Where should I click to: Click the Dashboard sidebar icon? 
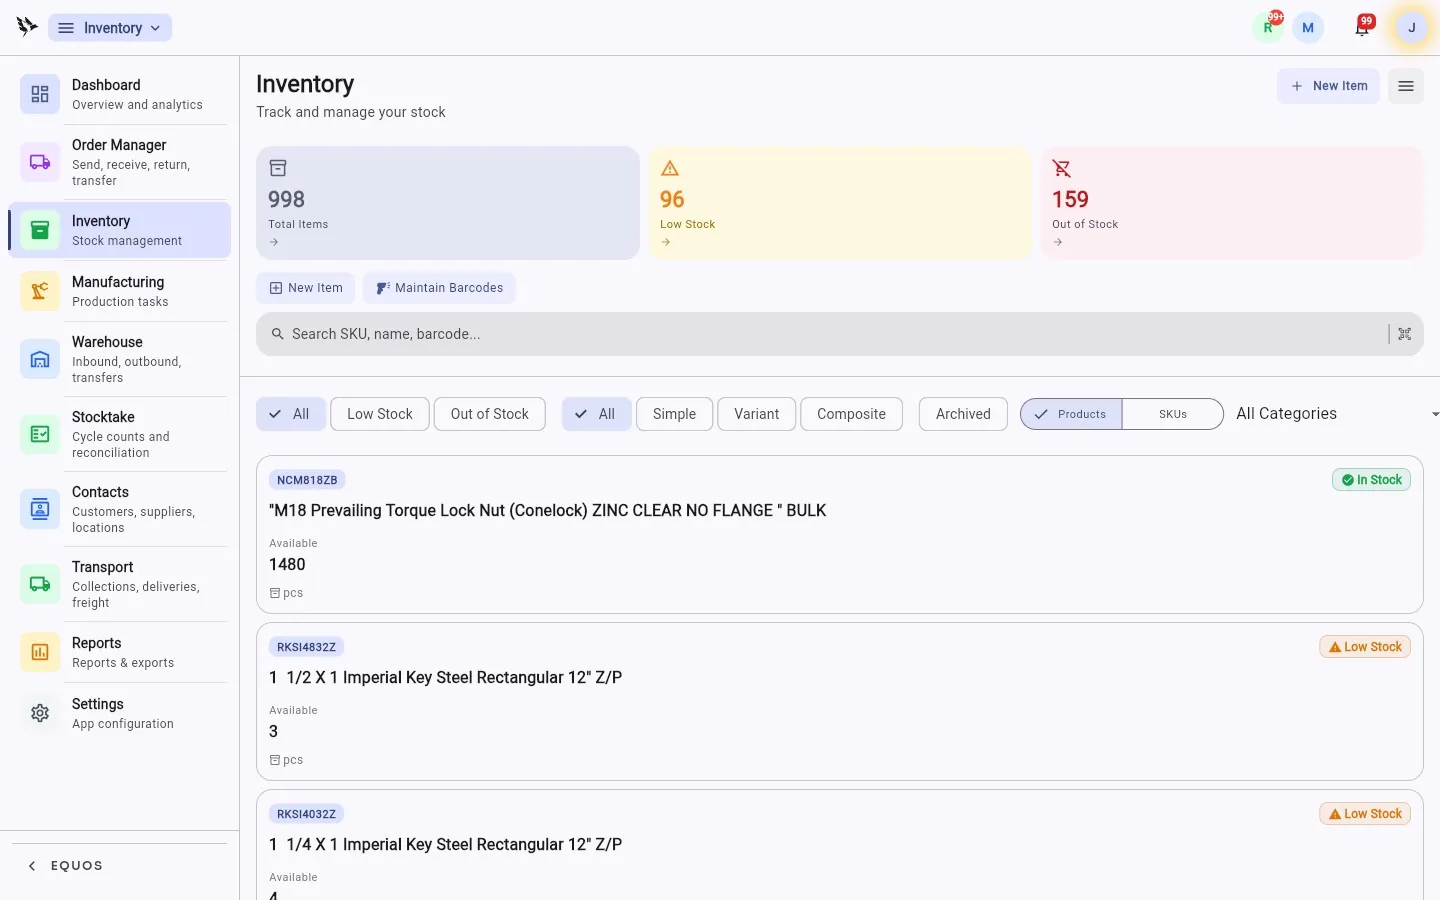40,94
